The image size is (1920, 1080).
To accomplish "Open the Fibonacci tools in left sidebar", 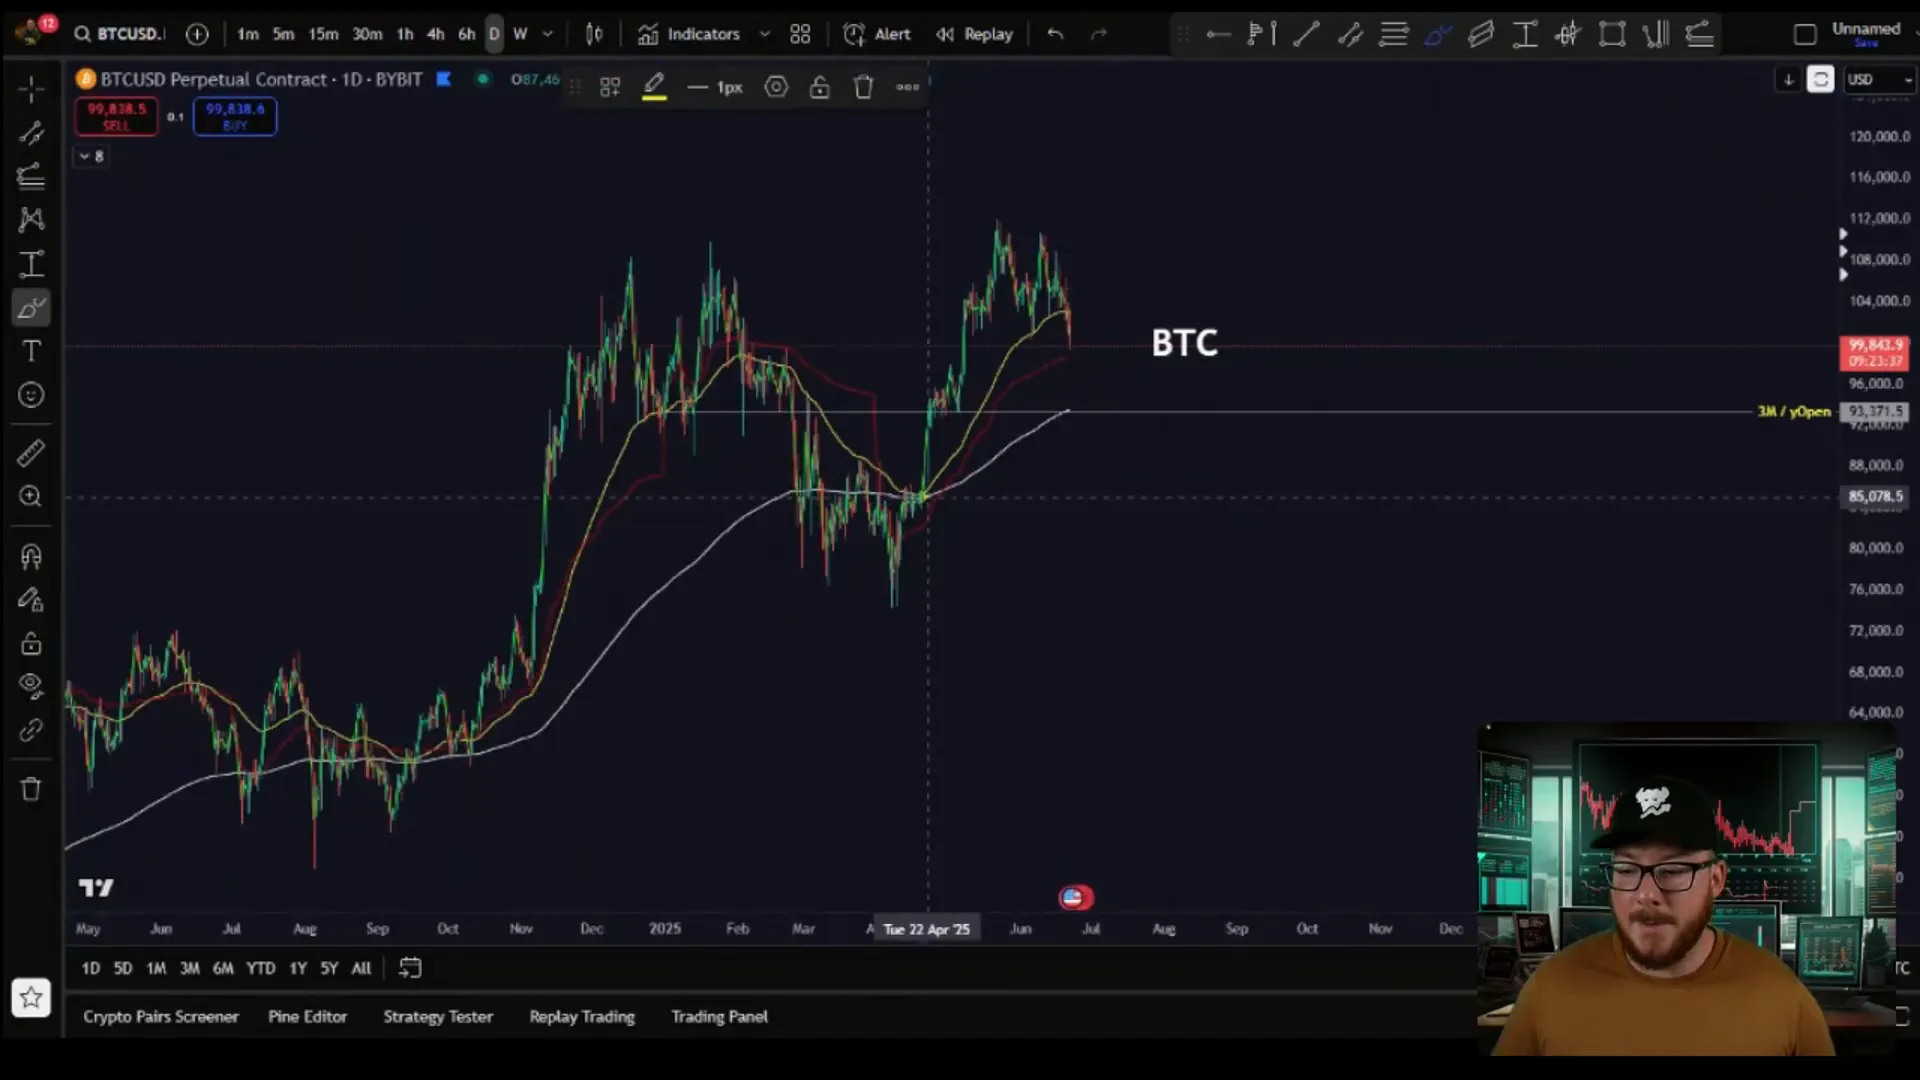I will (x=31, y=177).
